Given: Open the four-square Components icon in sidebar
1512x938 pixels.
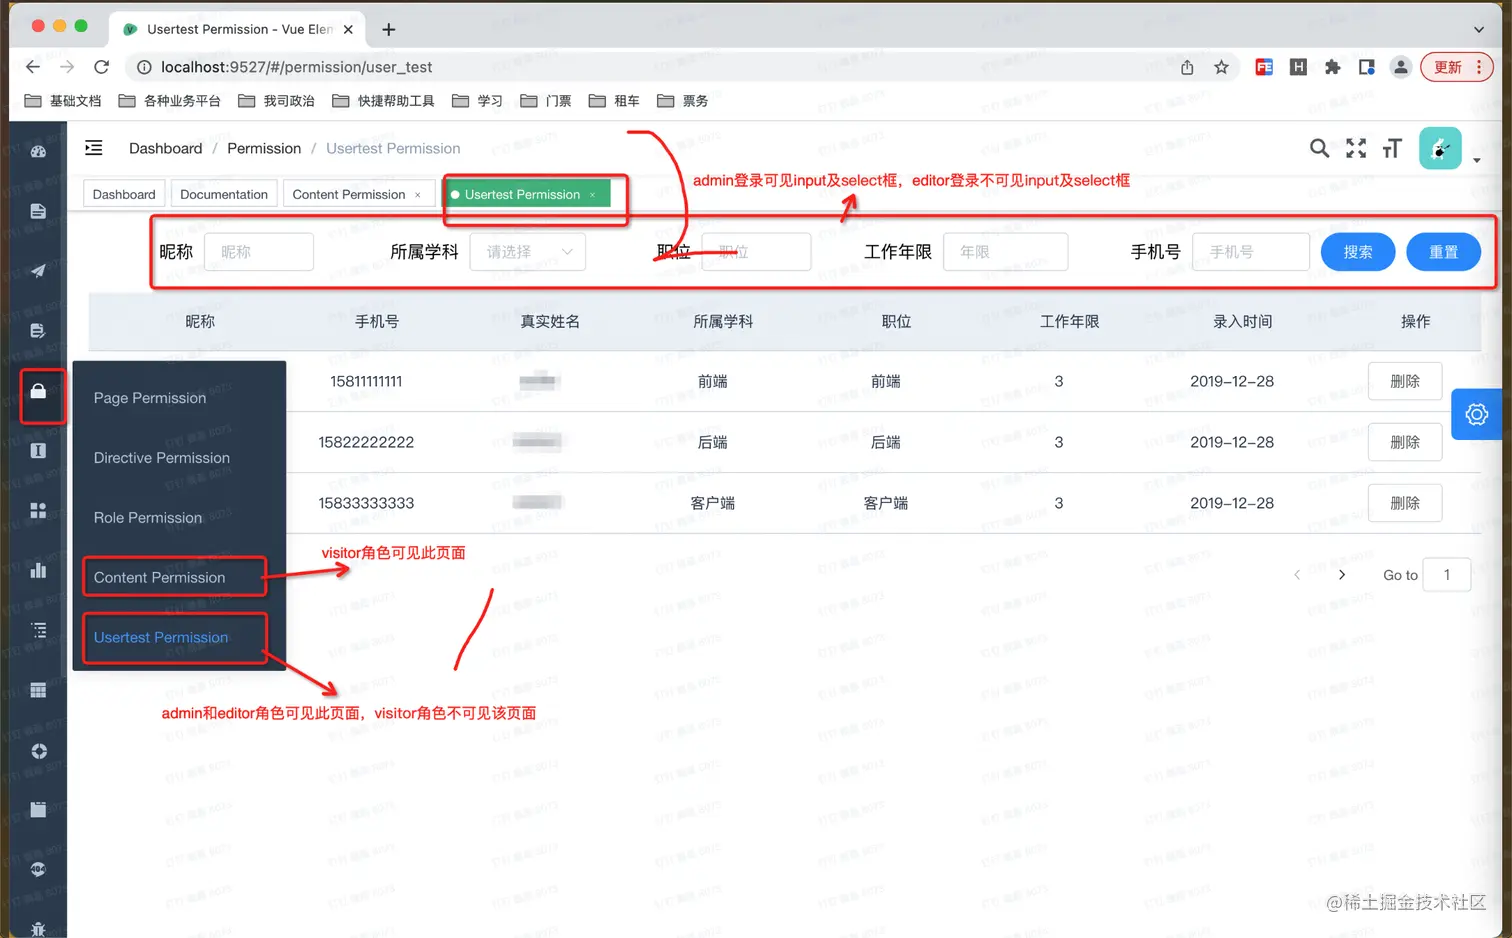Looking at the screenshot, I should (38, 510).
